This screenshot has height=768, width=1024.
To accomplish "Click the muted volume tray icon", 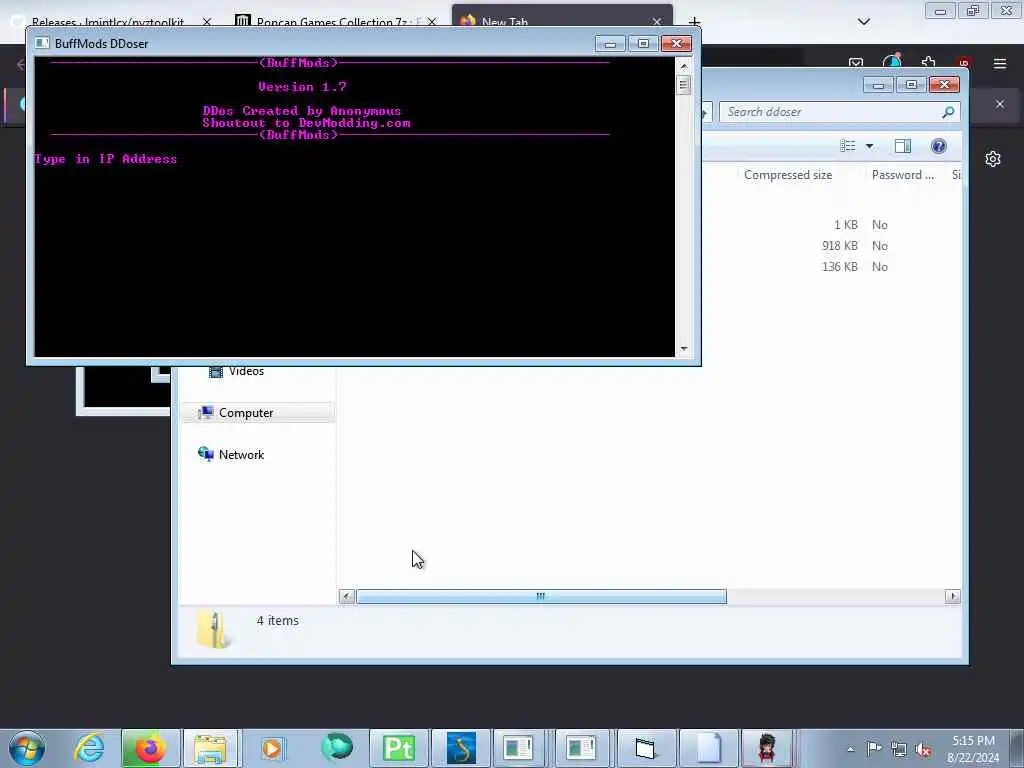I will coord(923,750).
